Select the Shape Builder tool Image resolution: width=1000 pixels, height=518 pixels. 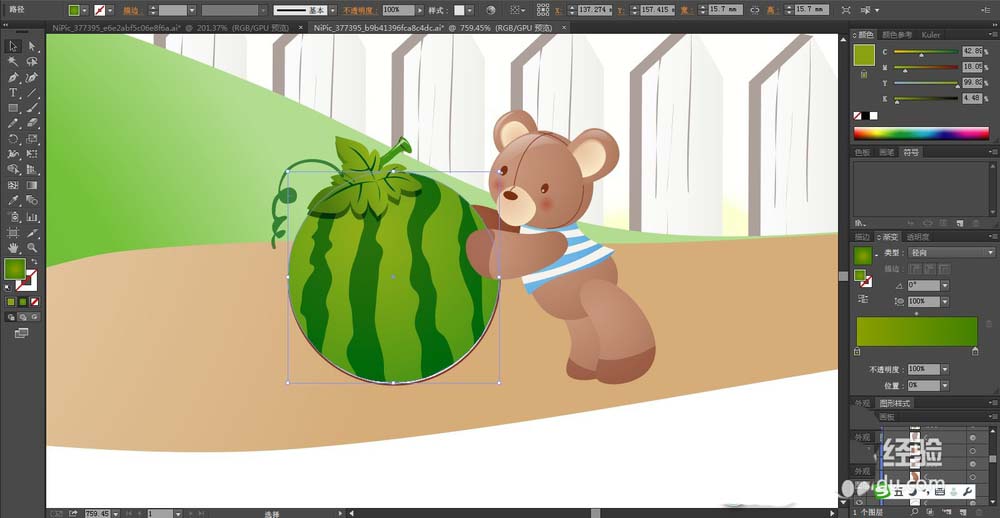[x=13, y=170]
